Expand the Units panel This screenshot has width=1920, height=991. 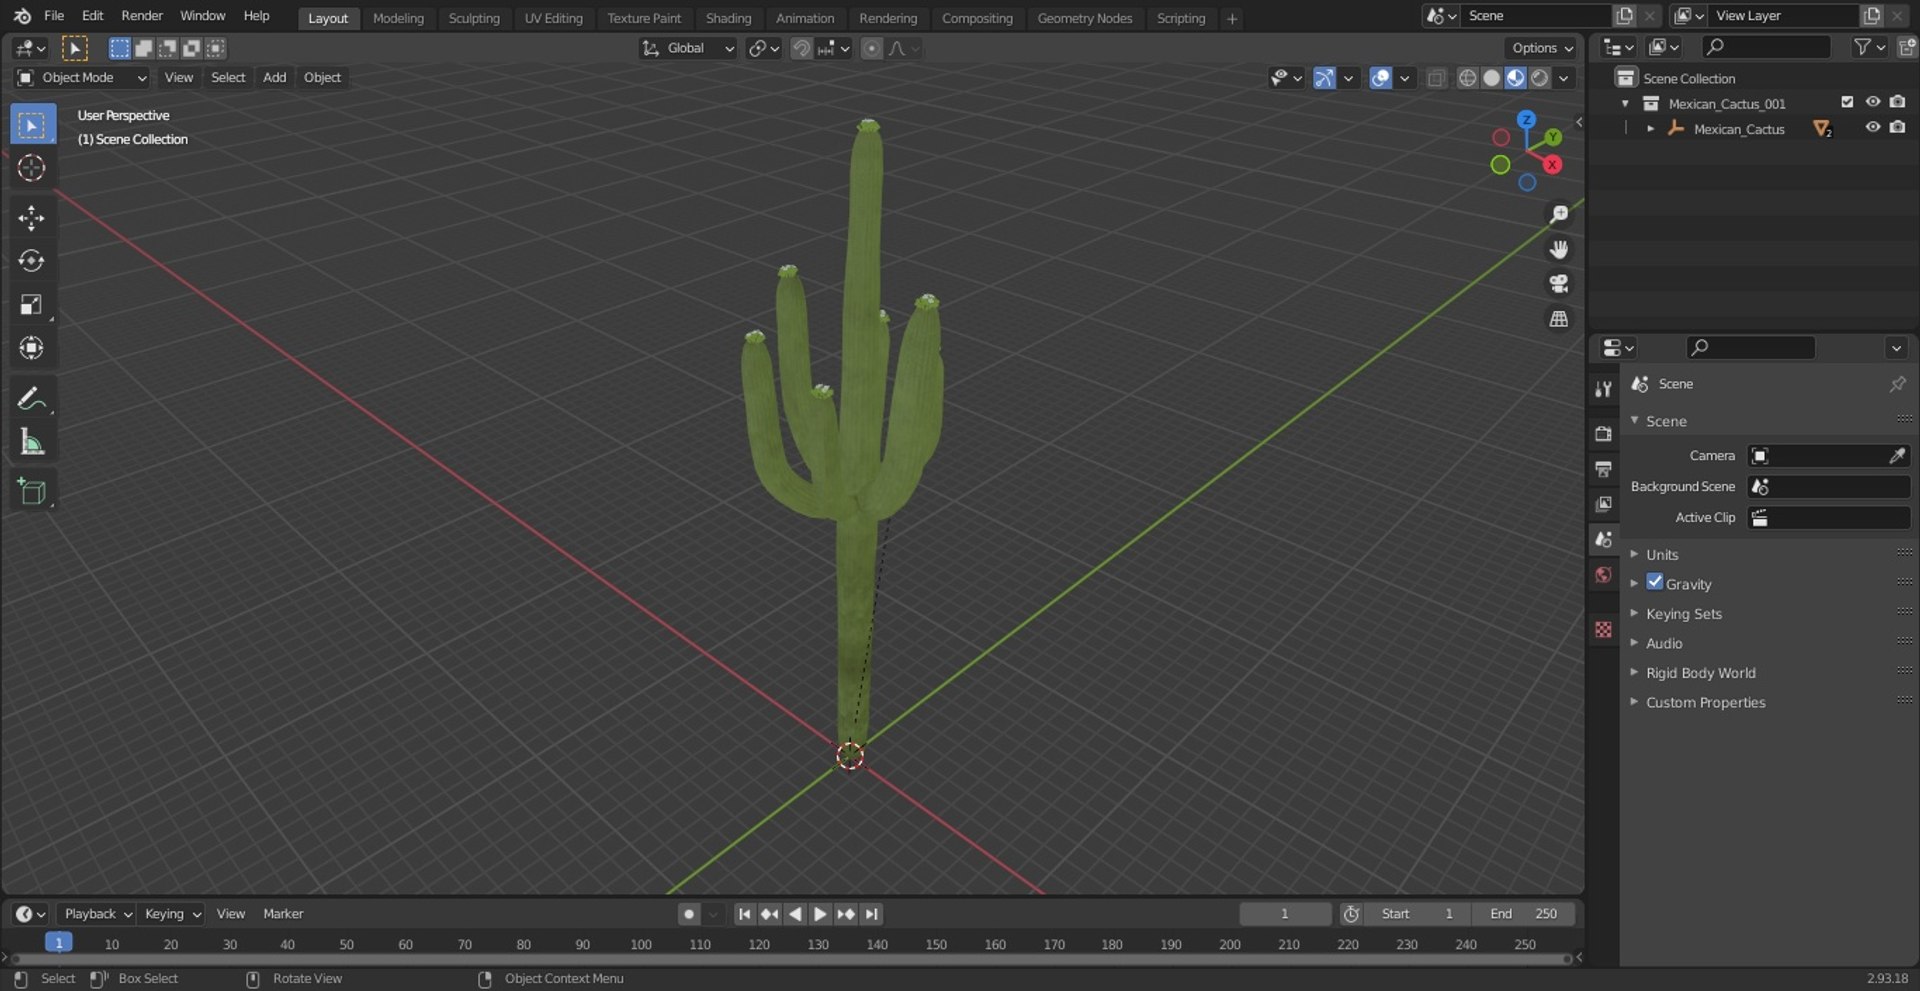1662,555
